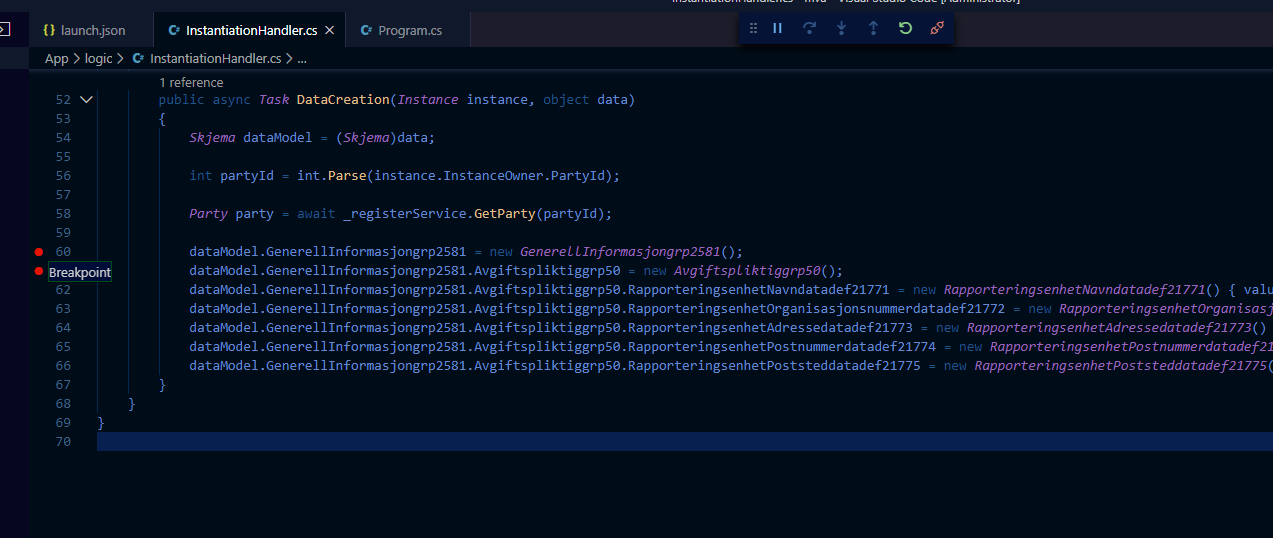Click the breadcrumb ellipsis symbol item
This screenshot has width=1273, height=538.
(x=302, y=59)
